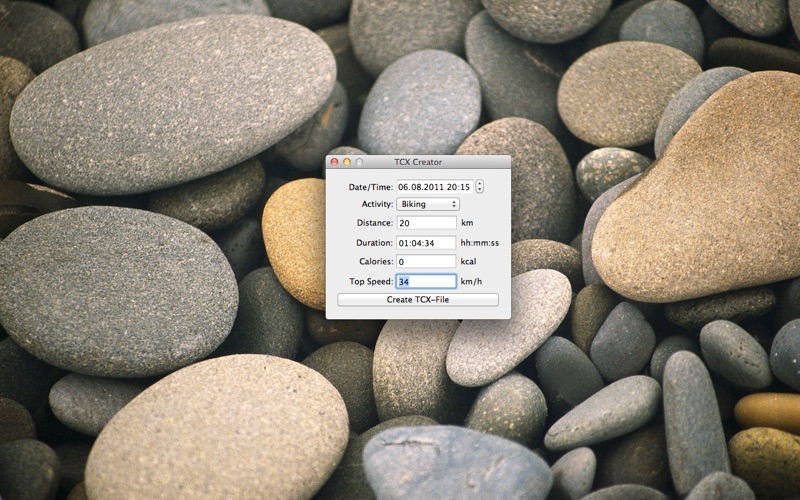Screen dimensions: 800x500
Task: Click the Distance: label
Action: pyautogui.click(x=375, y=223)
